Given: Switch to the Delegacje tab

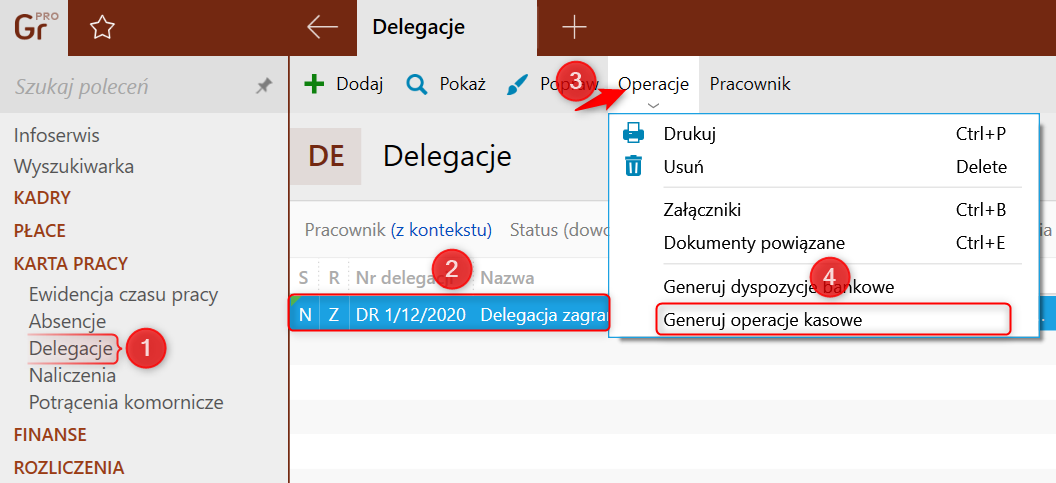Looking at the screenshot, I should (418, 27).
